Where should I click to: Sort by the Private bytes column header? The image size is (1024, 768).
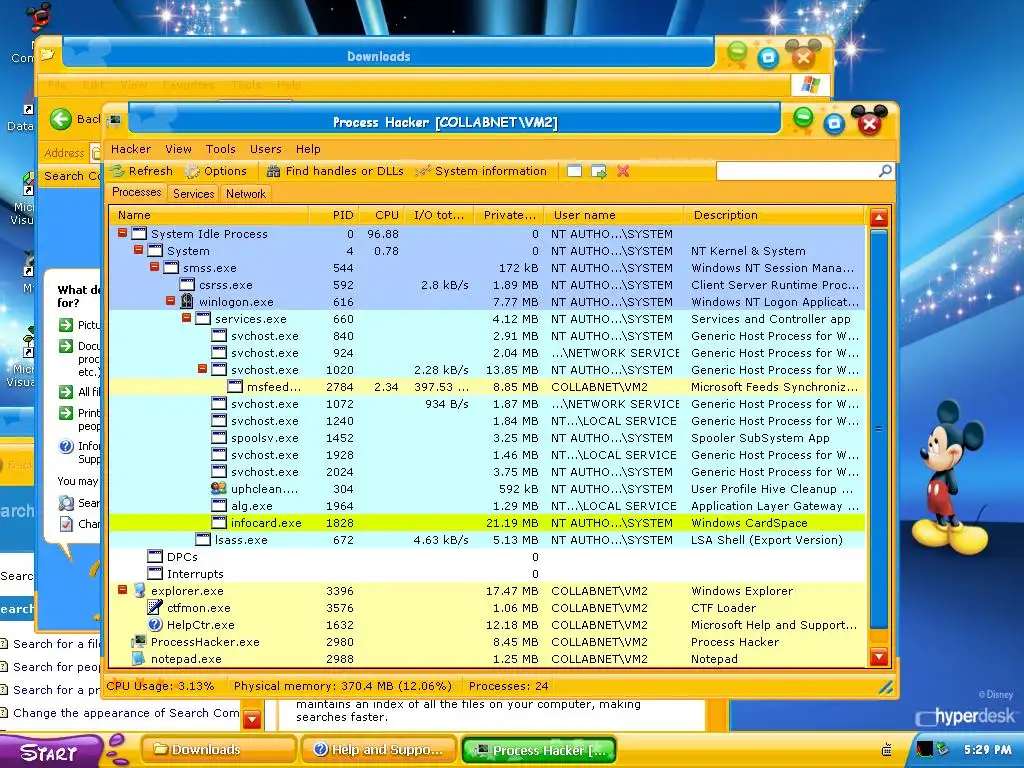509,215
